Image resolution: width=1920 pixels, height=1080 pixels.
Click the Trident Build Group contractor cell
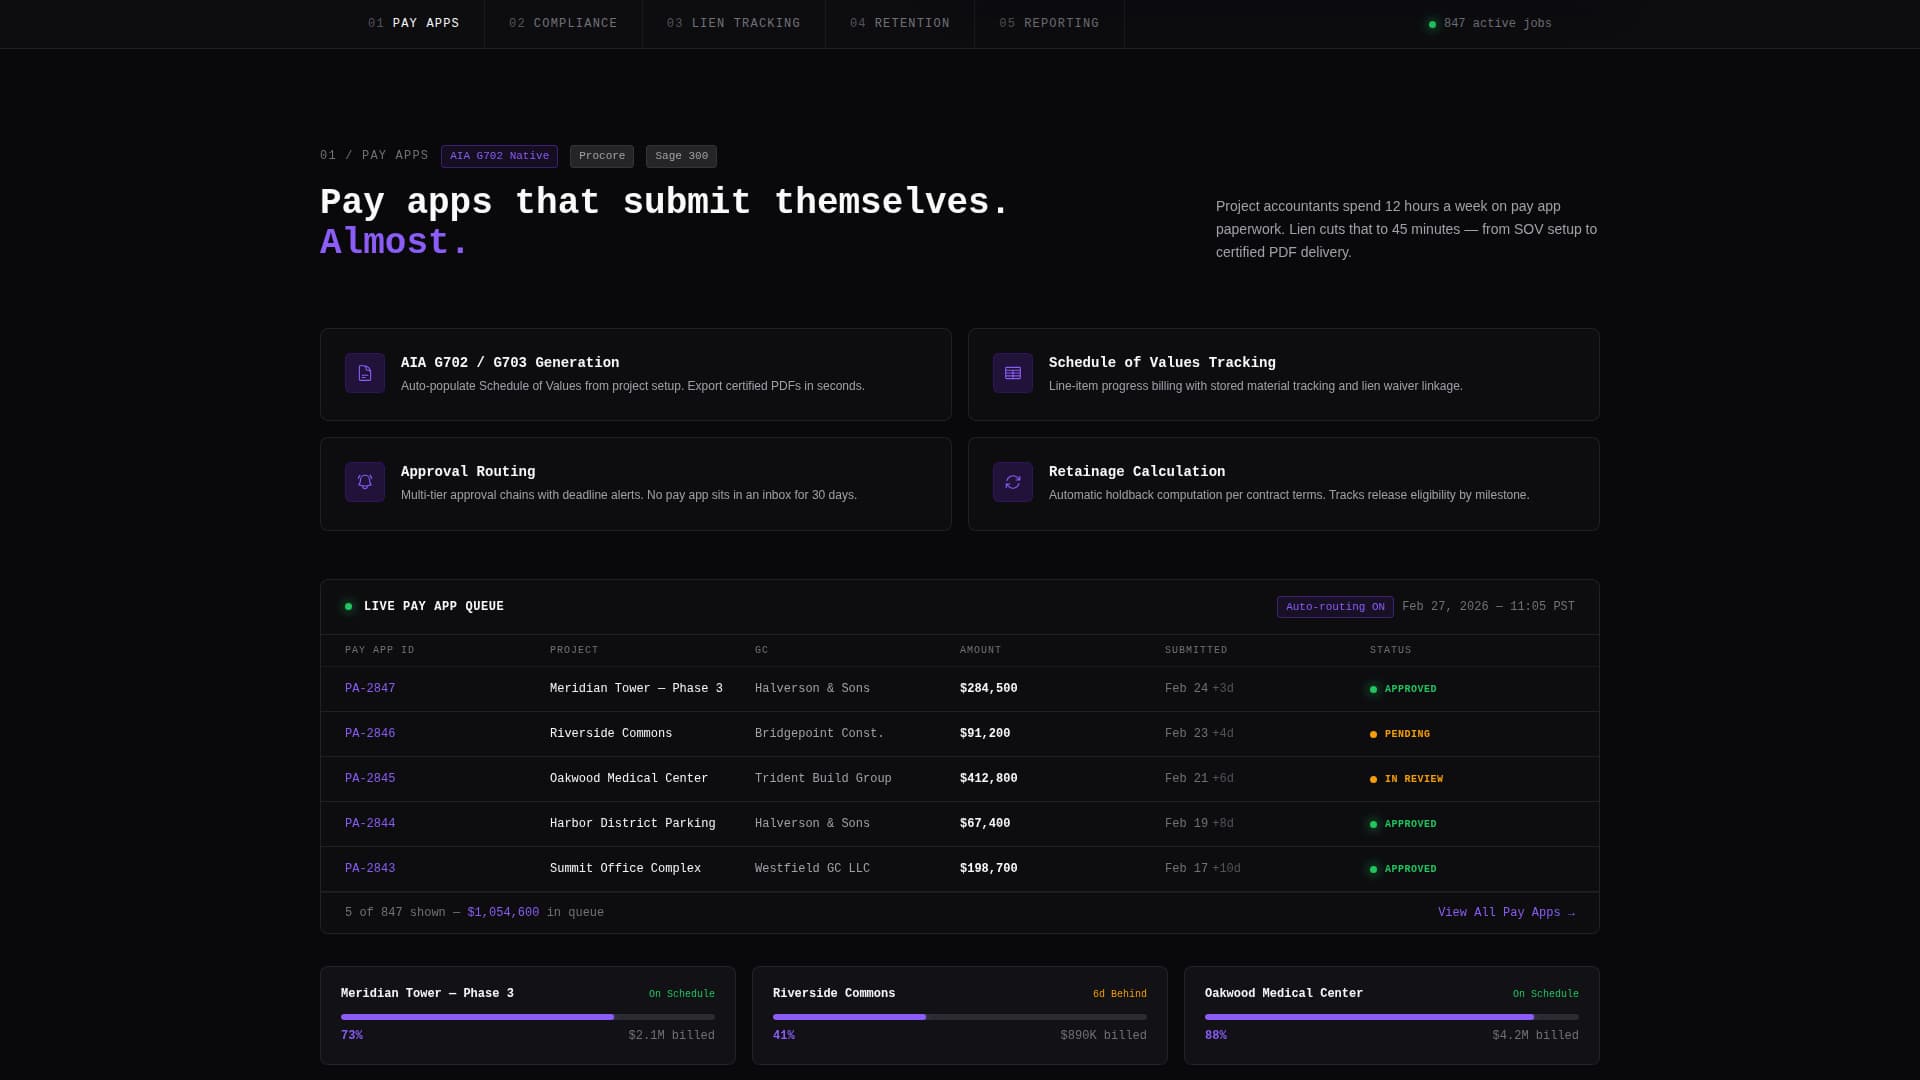[x=823, y=779]
